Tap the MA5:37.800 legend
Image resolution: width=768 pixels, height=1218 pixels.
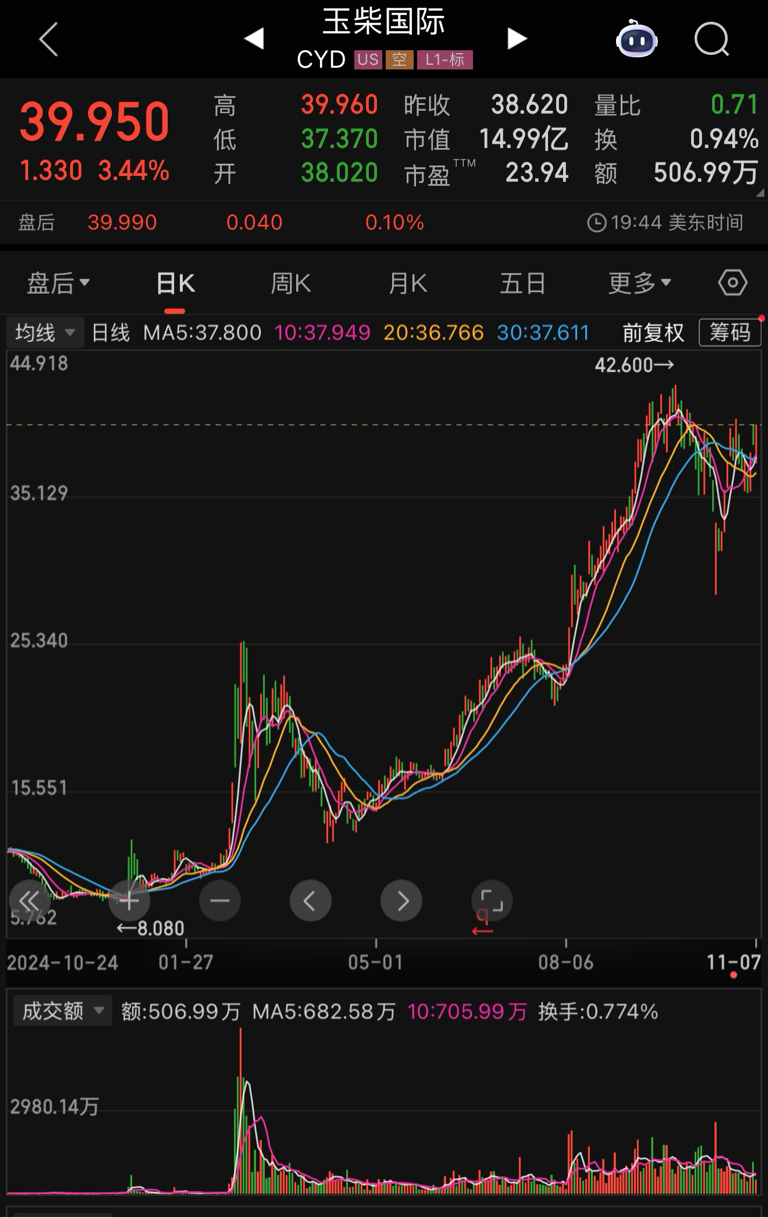coord(202,332)
